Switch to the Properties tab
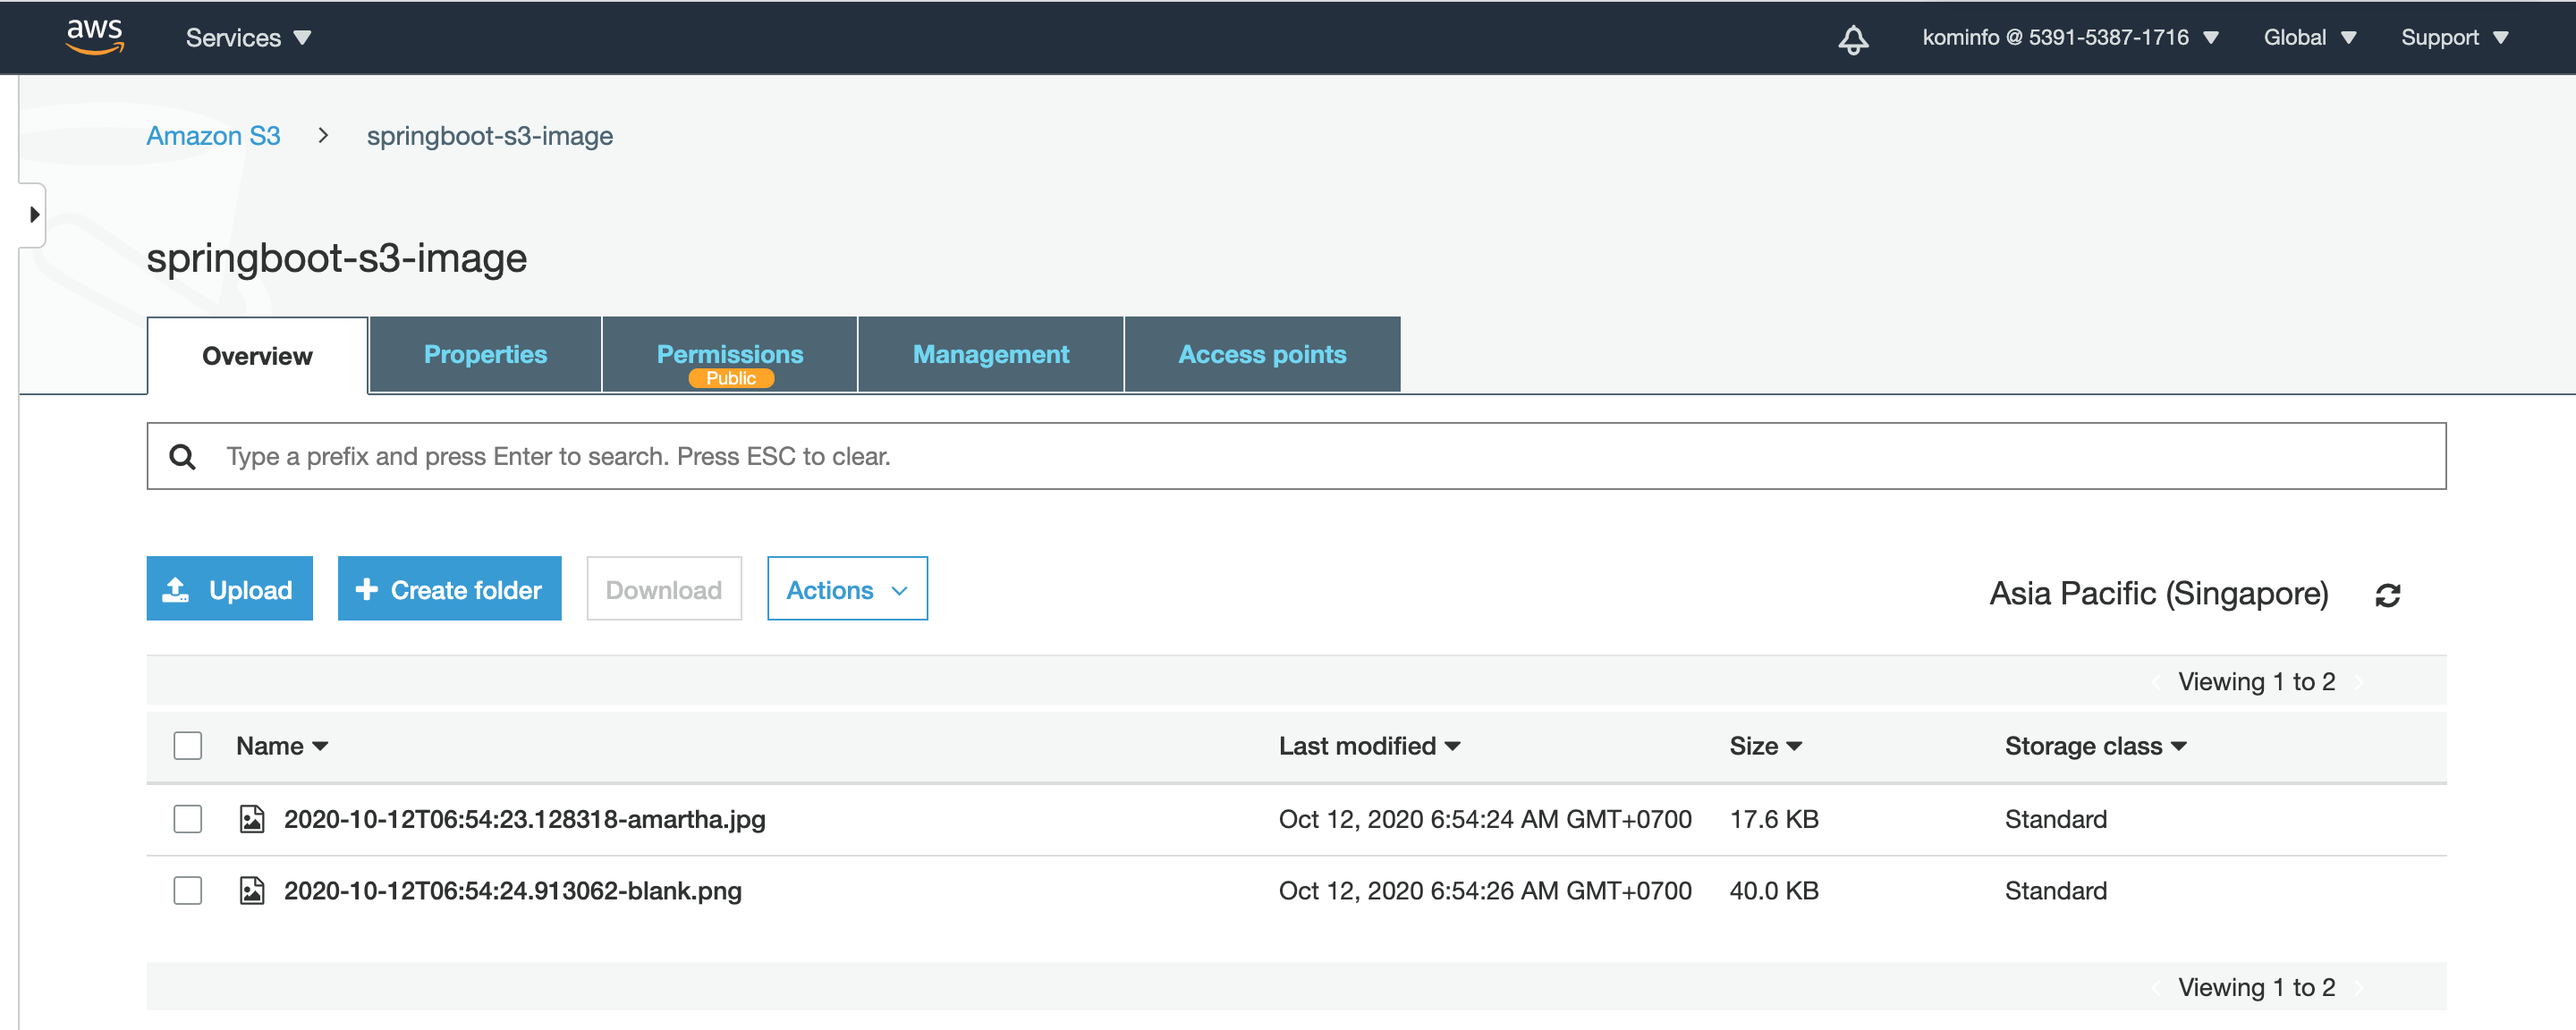Viewport: 2576px width, 1030px height. [x=485, y=355]
